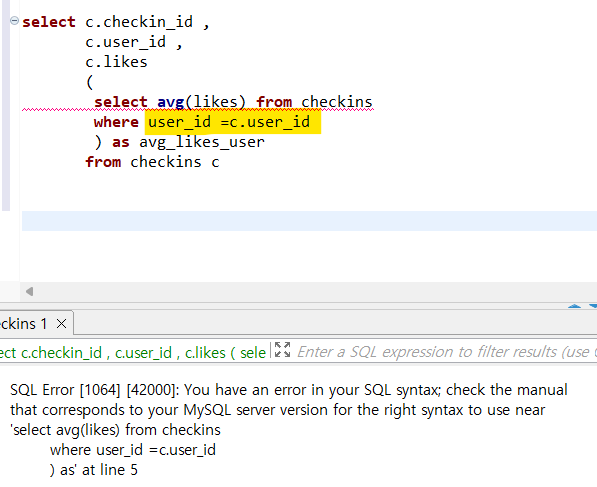Screen dimensions: 597x487
Task: Place cursor on the empty highlighted current line
Action: coord(309,221)
